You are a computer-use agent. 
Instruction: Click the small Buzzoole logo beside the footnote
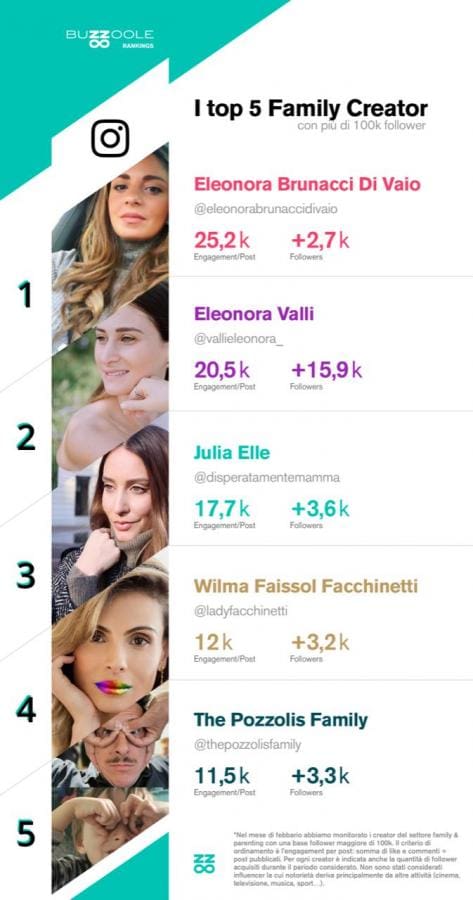[205, 863]
